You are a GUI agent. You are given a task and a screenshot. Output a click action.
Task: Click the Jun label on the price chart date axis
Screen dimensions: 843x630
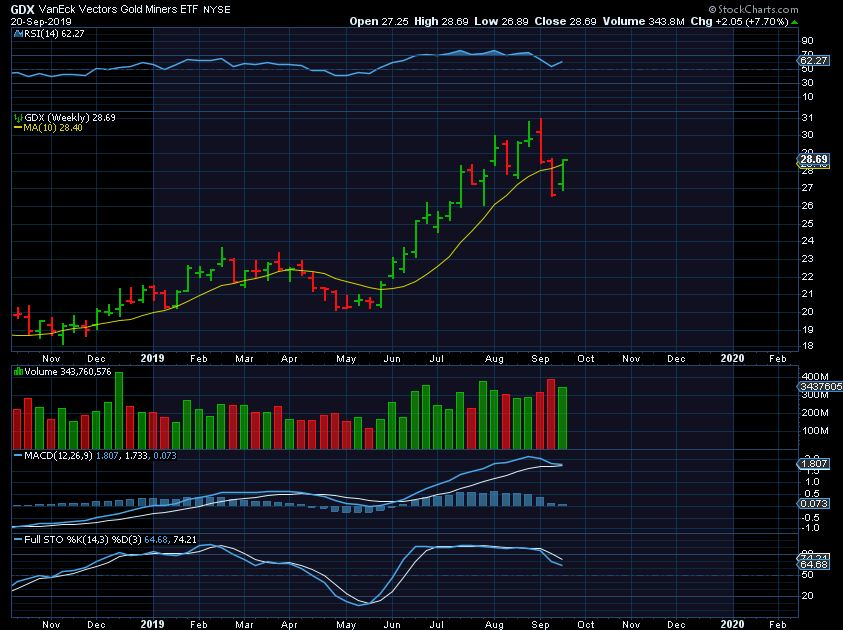point(392,359)
